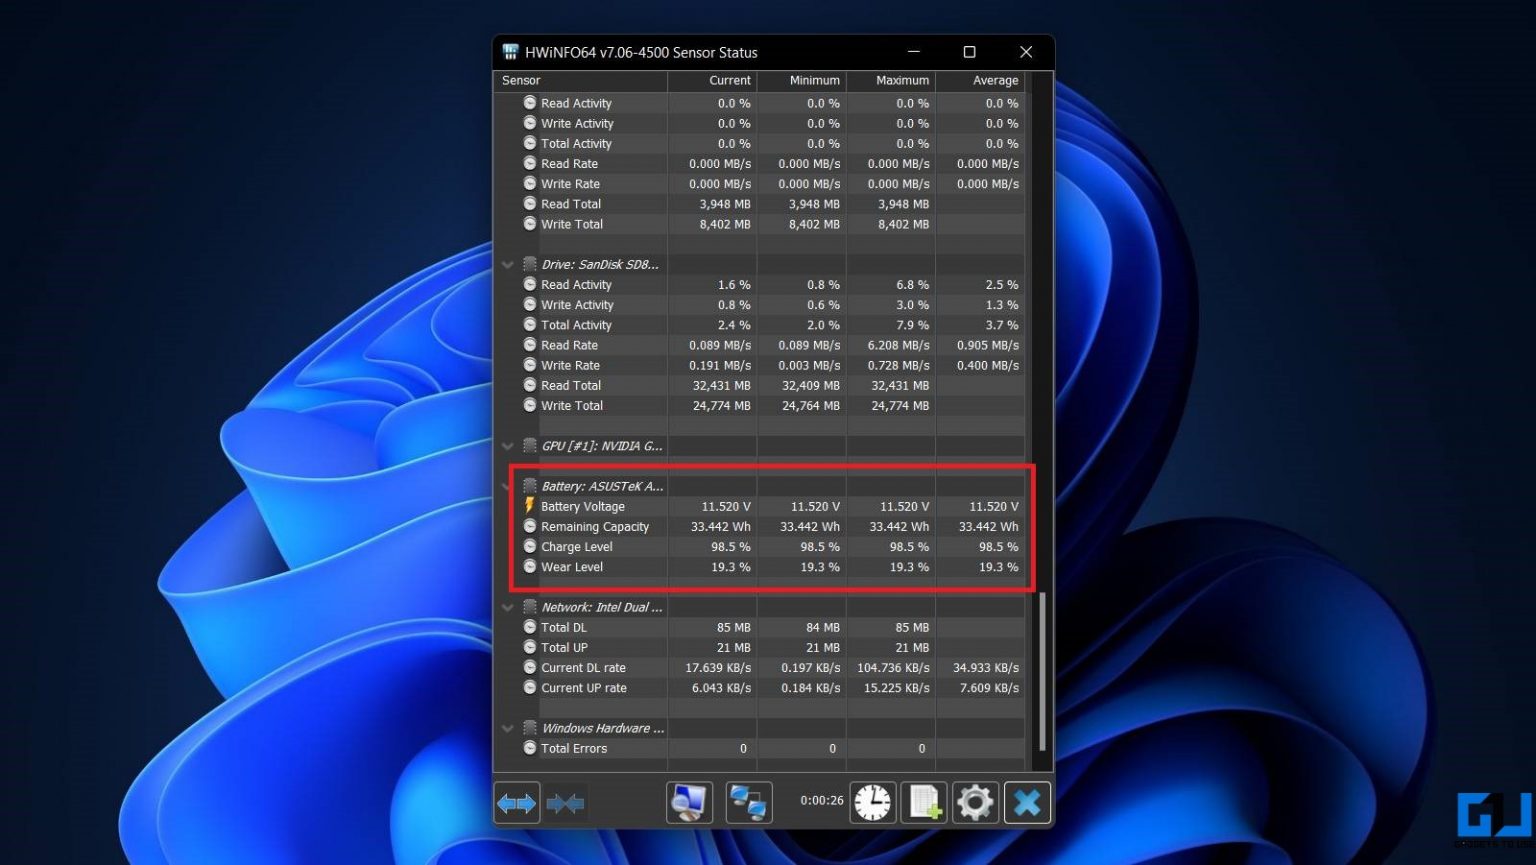Open sensor settings via the gear icon
The image size is (1536, 865).
click(x=975, y=802)
